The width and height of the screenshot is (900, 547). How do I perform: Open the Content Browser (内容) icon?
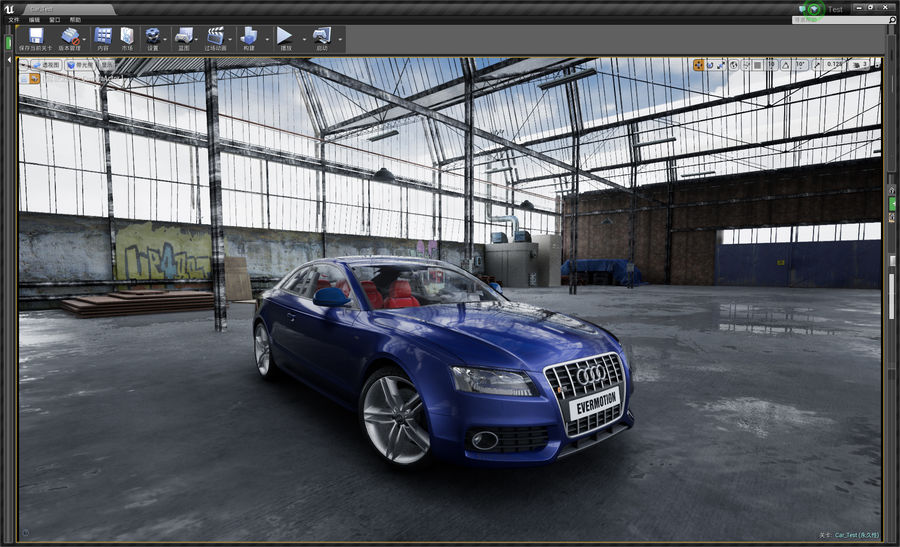[103, 36]
